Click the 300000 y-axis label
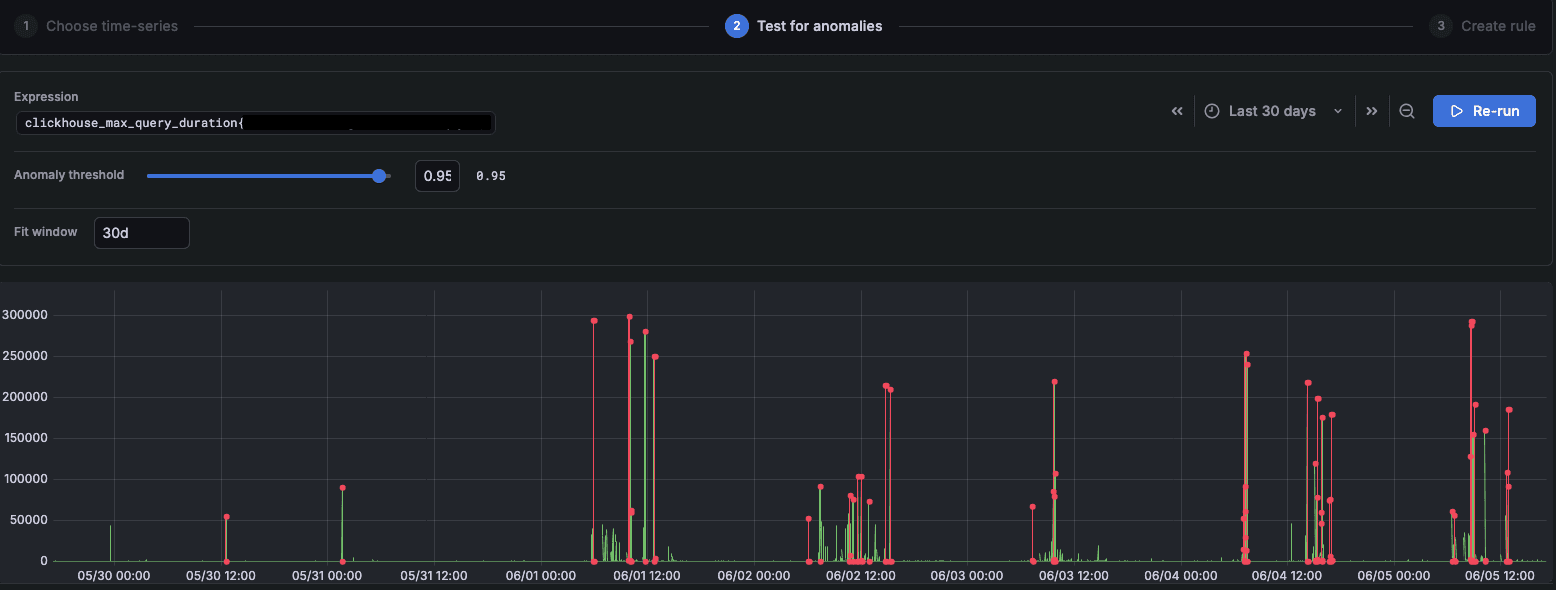The image size is (1556, 590). pos(24,315)
